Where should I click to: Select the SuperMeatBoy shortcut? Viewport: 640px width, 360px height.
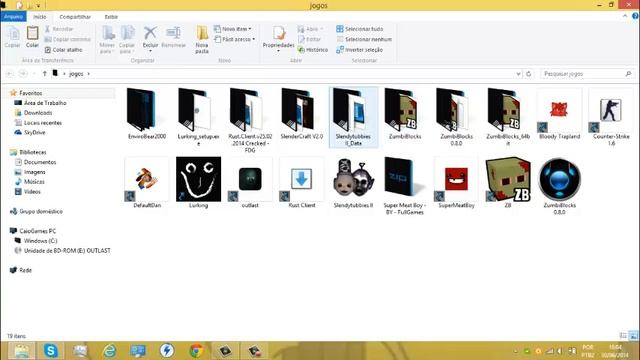pos(456,183)
